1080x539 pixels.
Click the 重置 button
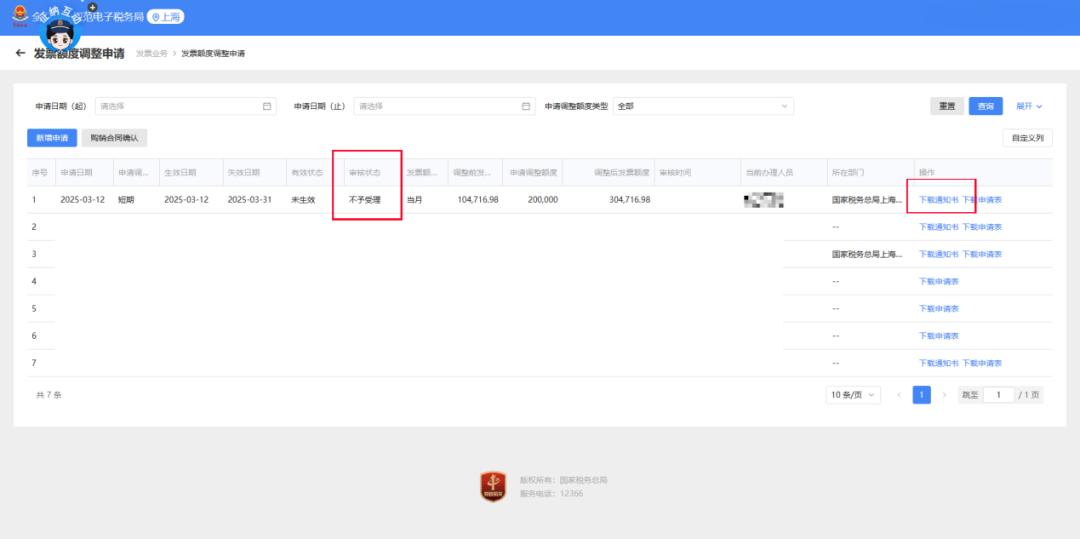947,106
